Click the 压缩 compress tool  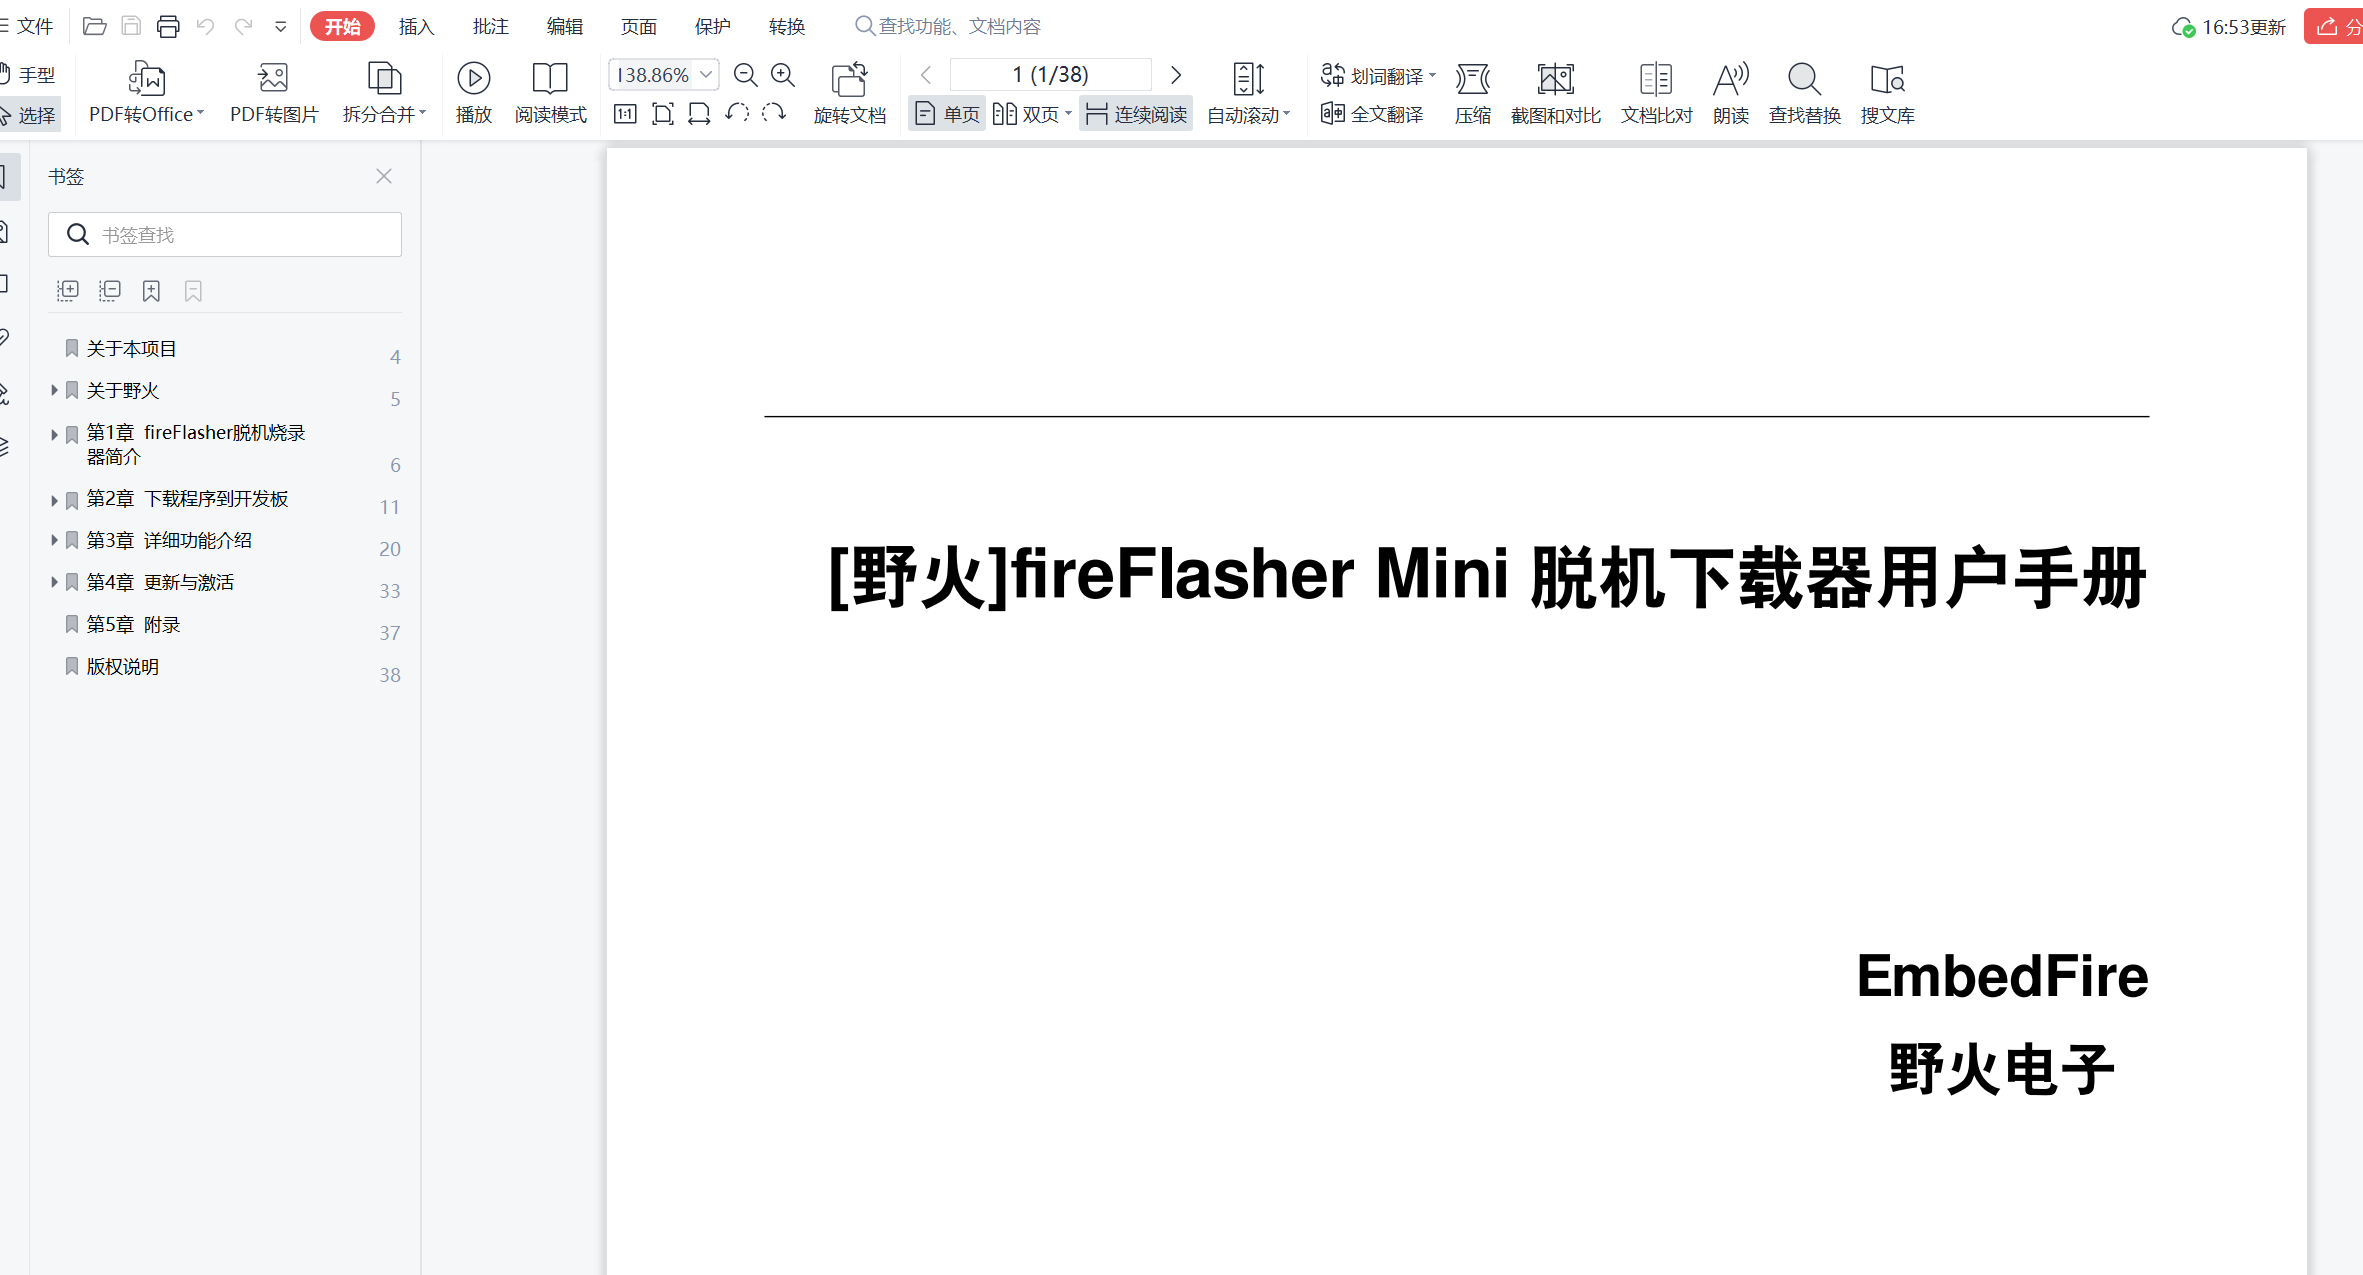point(1472,92)
